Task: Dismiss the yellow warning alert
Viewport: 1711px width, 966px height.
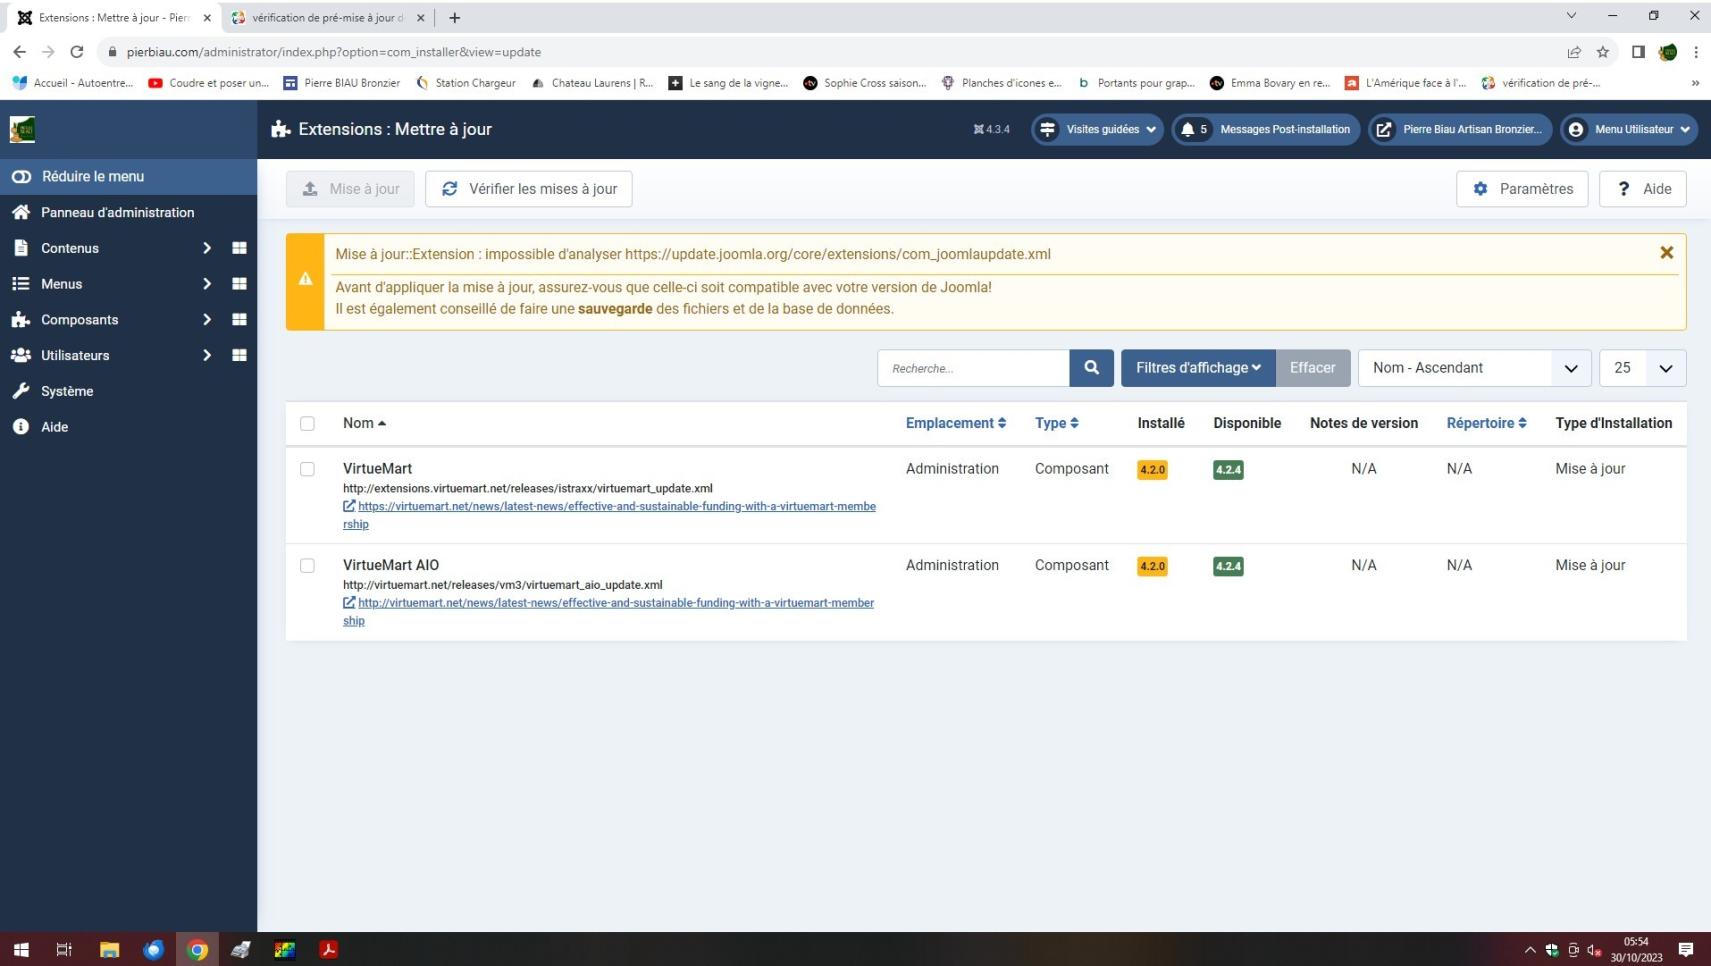Action: pyautogui.click(x=1666, y=253)
